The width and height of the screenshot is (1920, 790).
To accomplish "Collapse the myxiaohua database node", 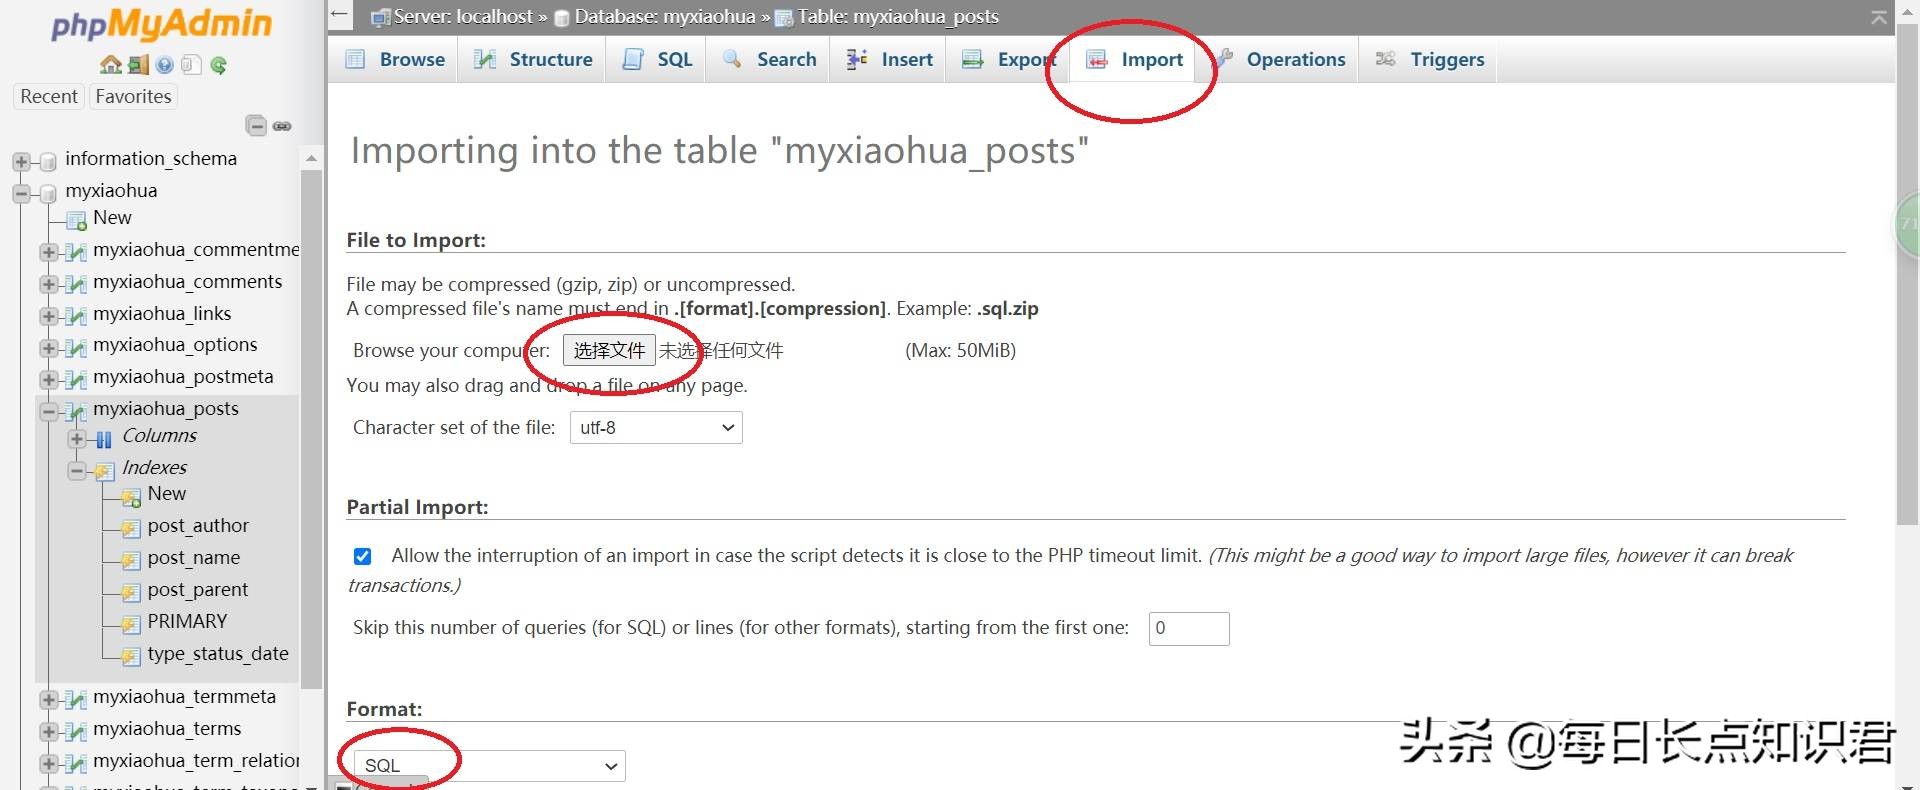I will tap(21, 193).
